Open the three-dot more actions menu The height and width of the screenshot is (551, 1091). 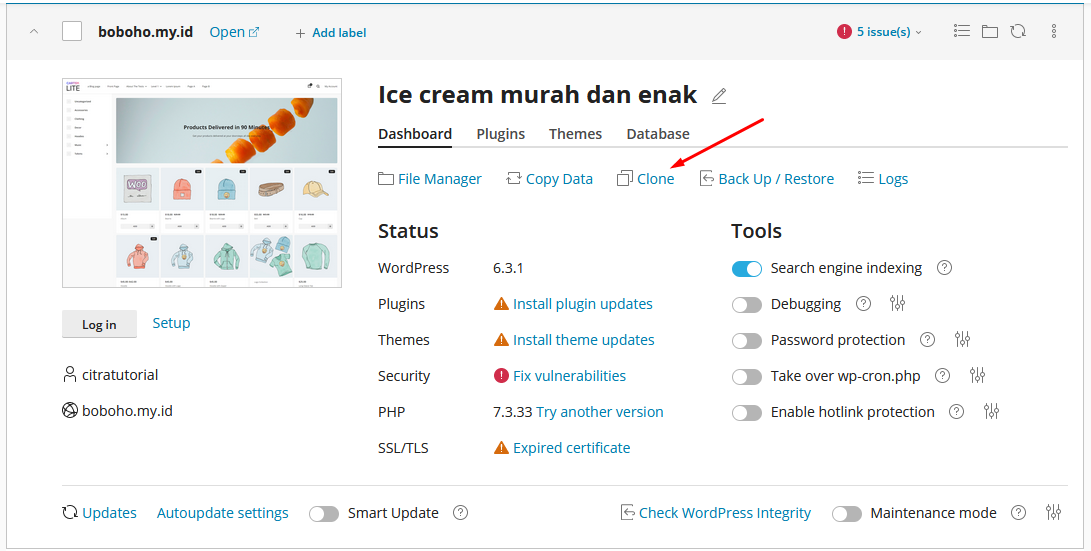pos(1053,31)
